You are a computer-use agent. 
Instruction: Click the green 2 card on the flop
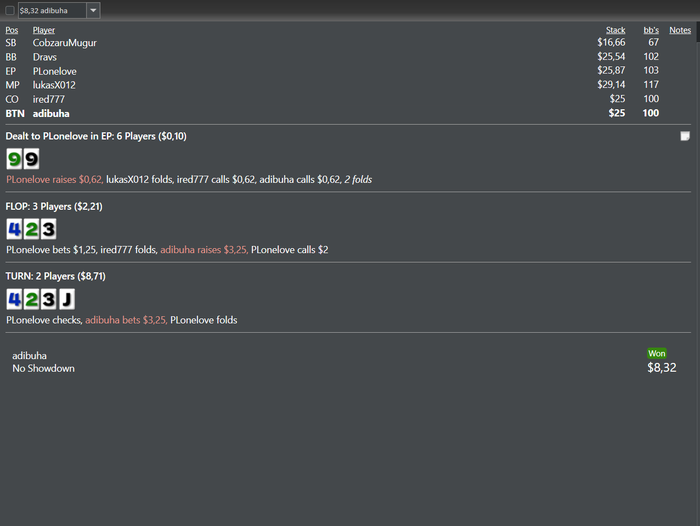click(x=31, y=229)
